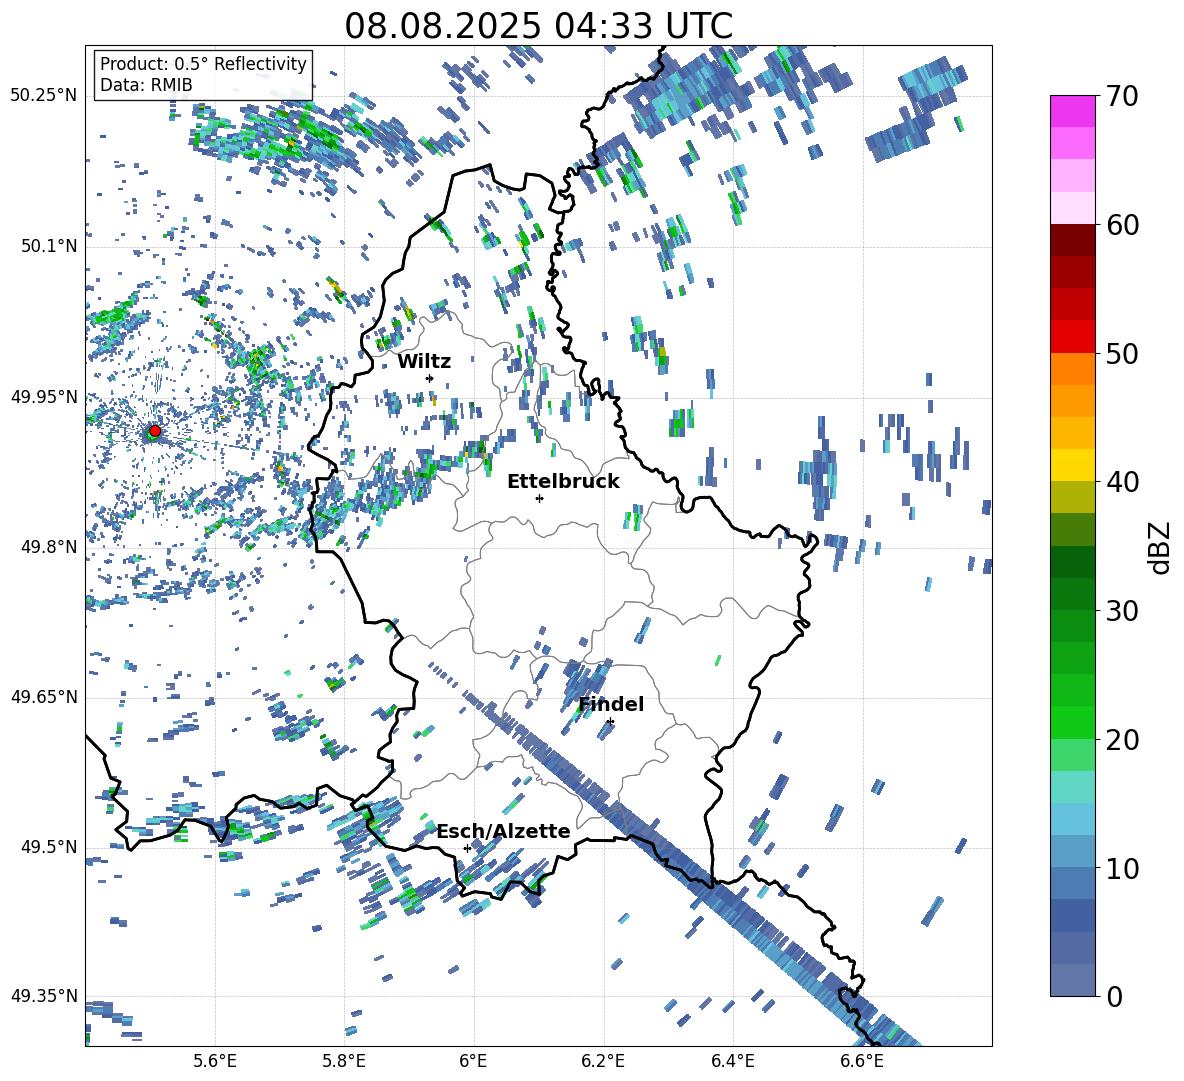This screenshot has height=1081, width=1184.
Task: Click the orange swatch just below 50 dBZ
Action: tap(1072, 368)
